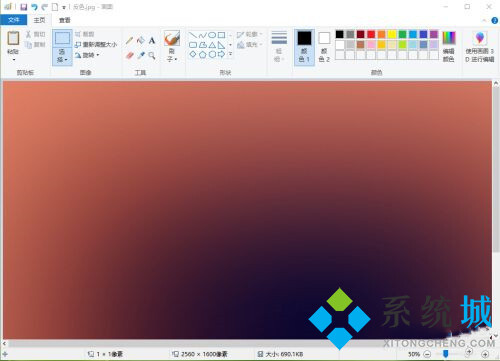Pick the red swatch in palette
The width and height of the screenshot is (500, 361).
[x=371, y=34]
